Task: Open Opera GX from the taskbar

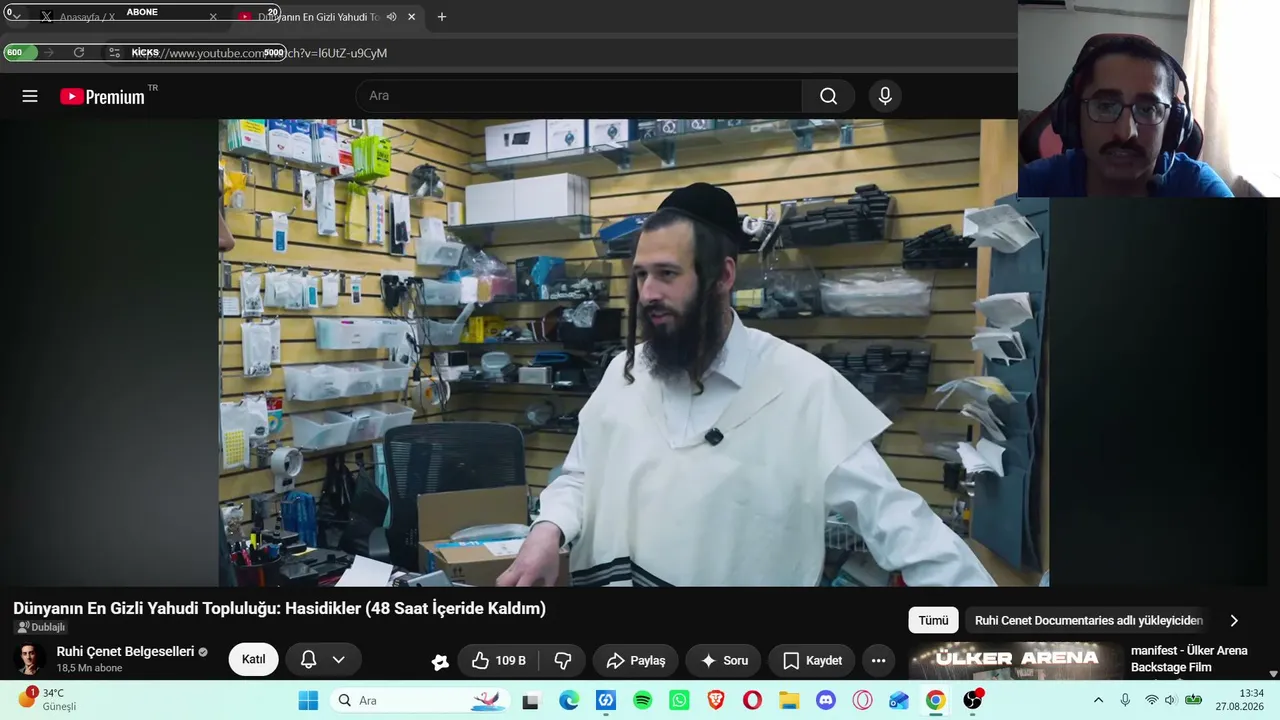Action: point(862,701)
